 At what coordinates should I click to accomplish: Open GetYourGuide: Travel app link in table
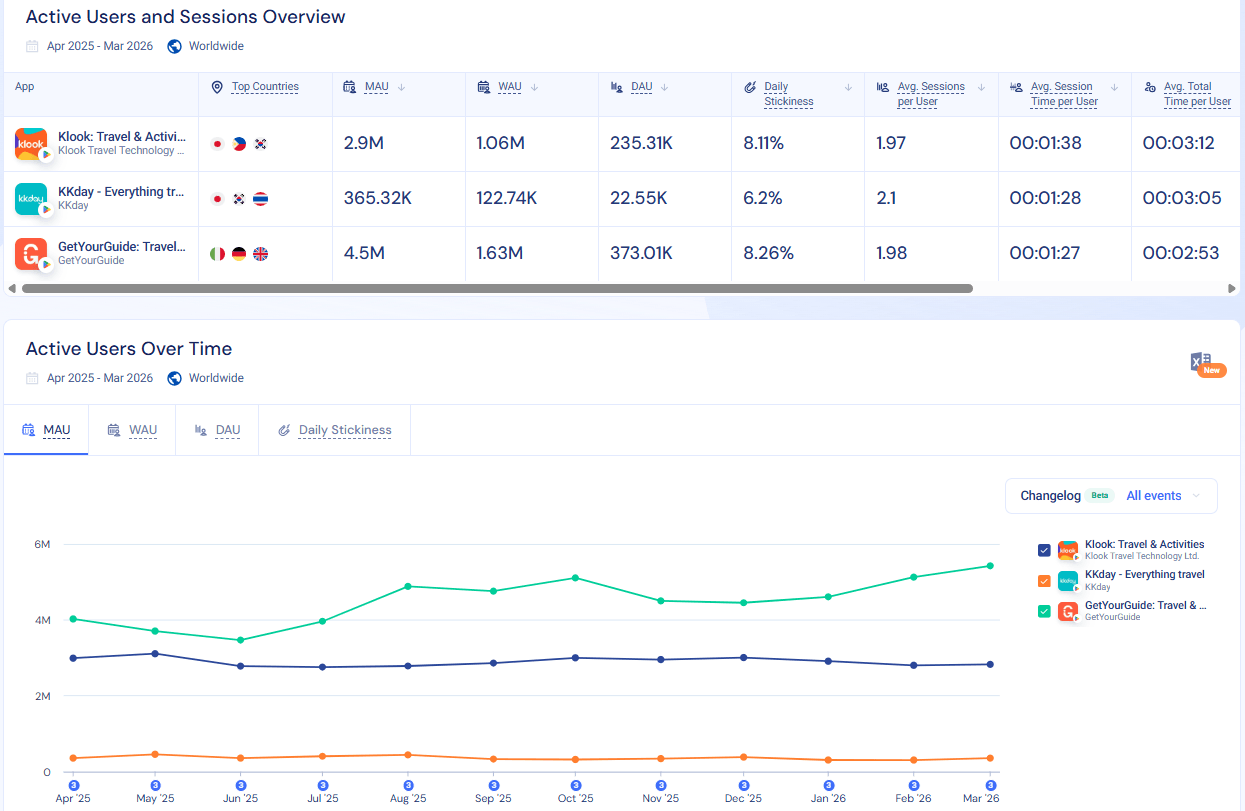click(122, 247)
